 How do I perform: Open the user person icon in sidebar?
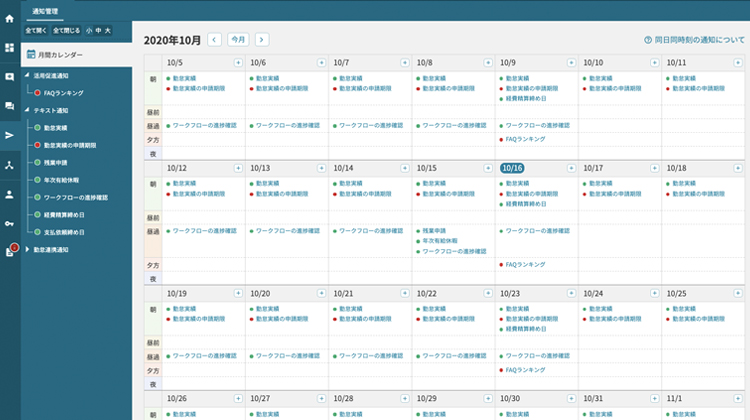(x=10, y=194)
